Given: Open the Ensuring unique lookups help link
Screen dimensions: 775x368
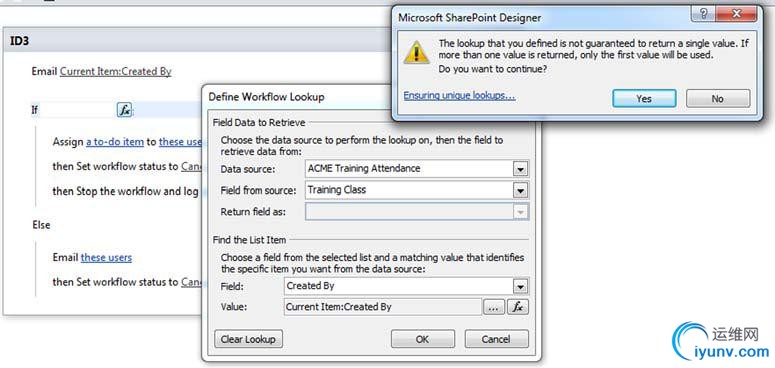Looking at the screenshot, I should pos(459,95).
